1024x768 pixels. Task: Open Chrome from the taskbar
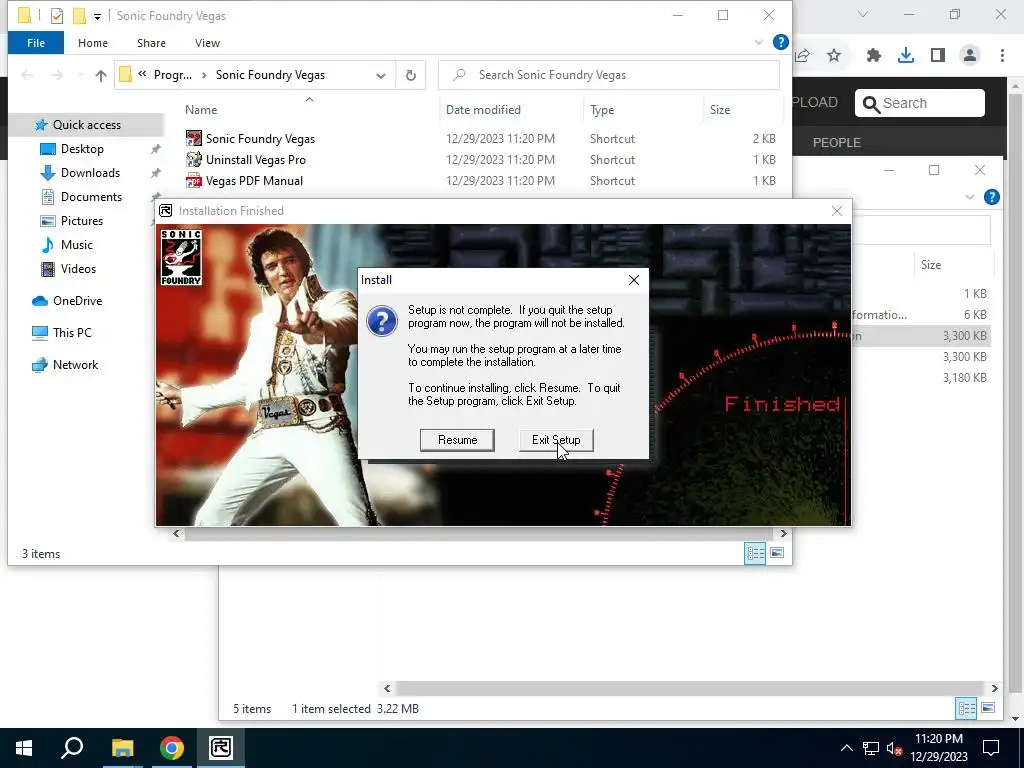(x=172, y=748)
